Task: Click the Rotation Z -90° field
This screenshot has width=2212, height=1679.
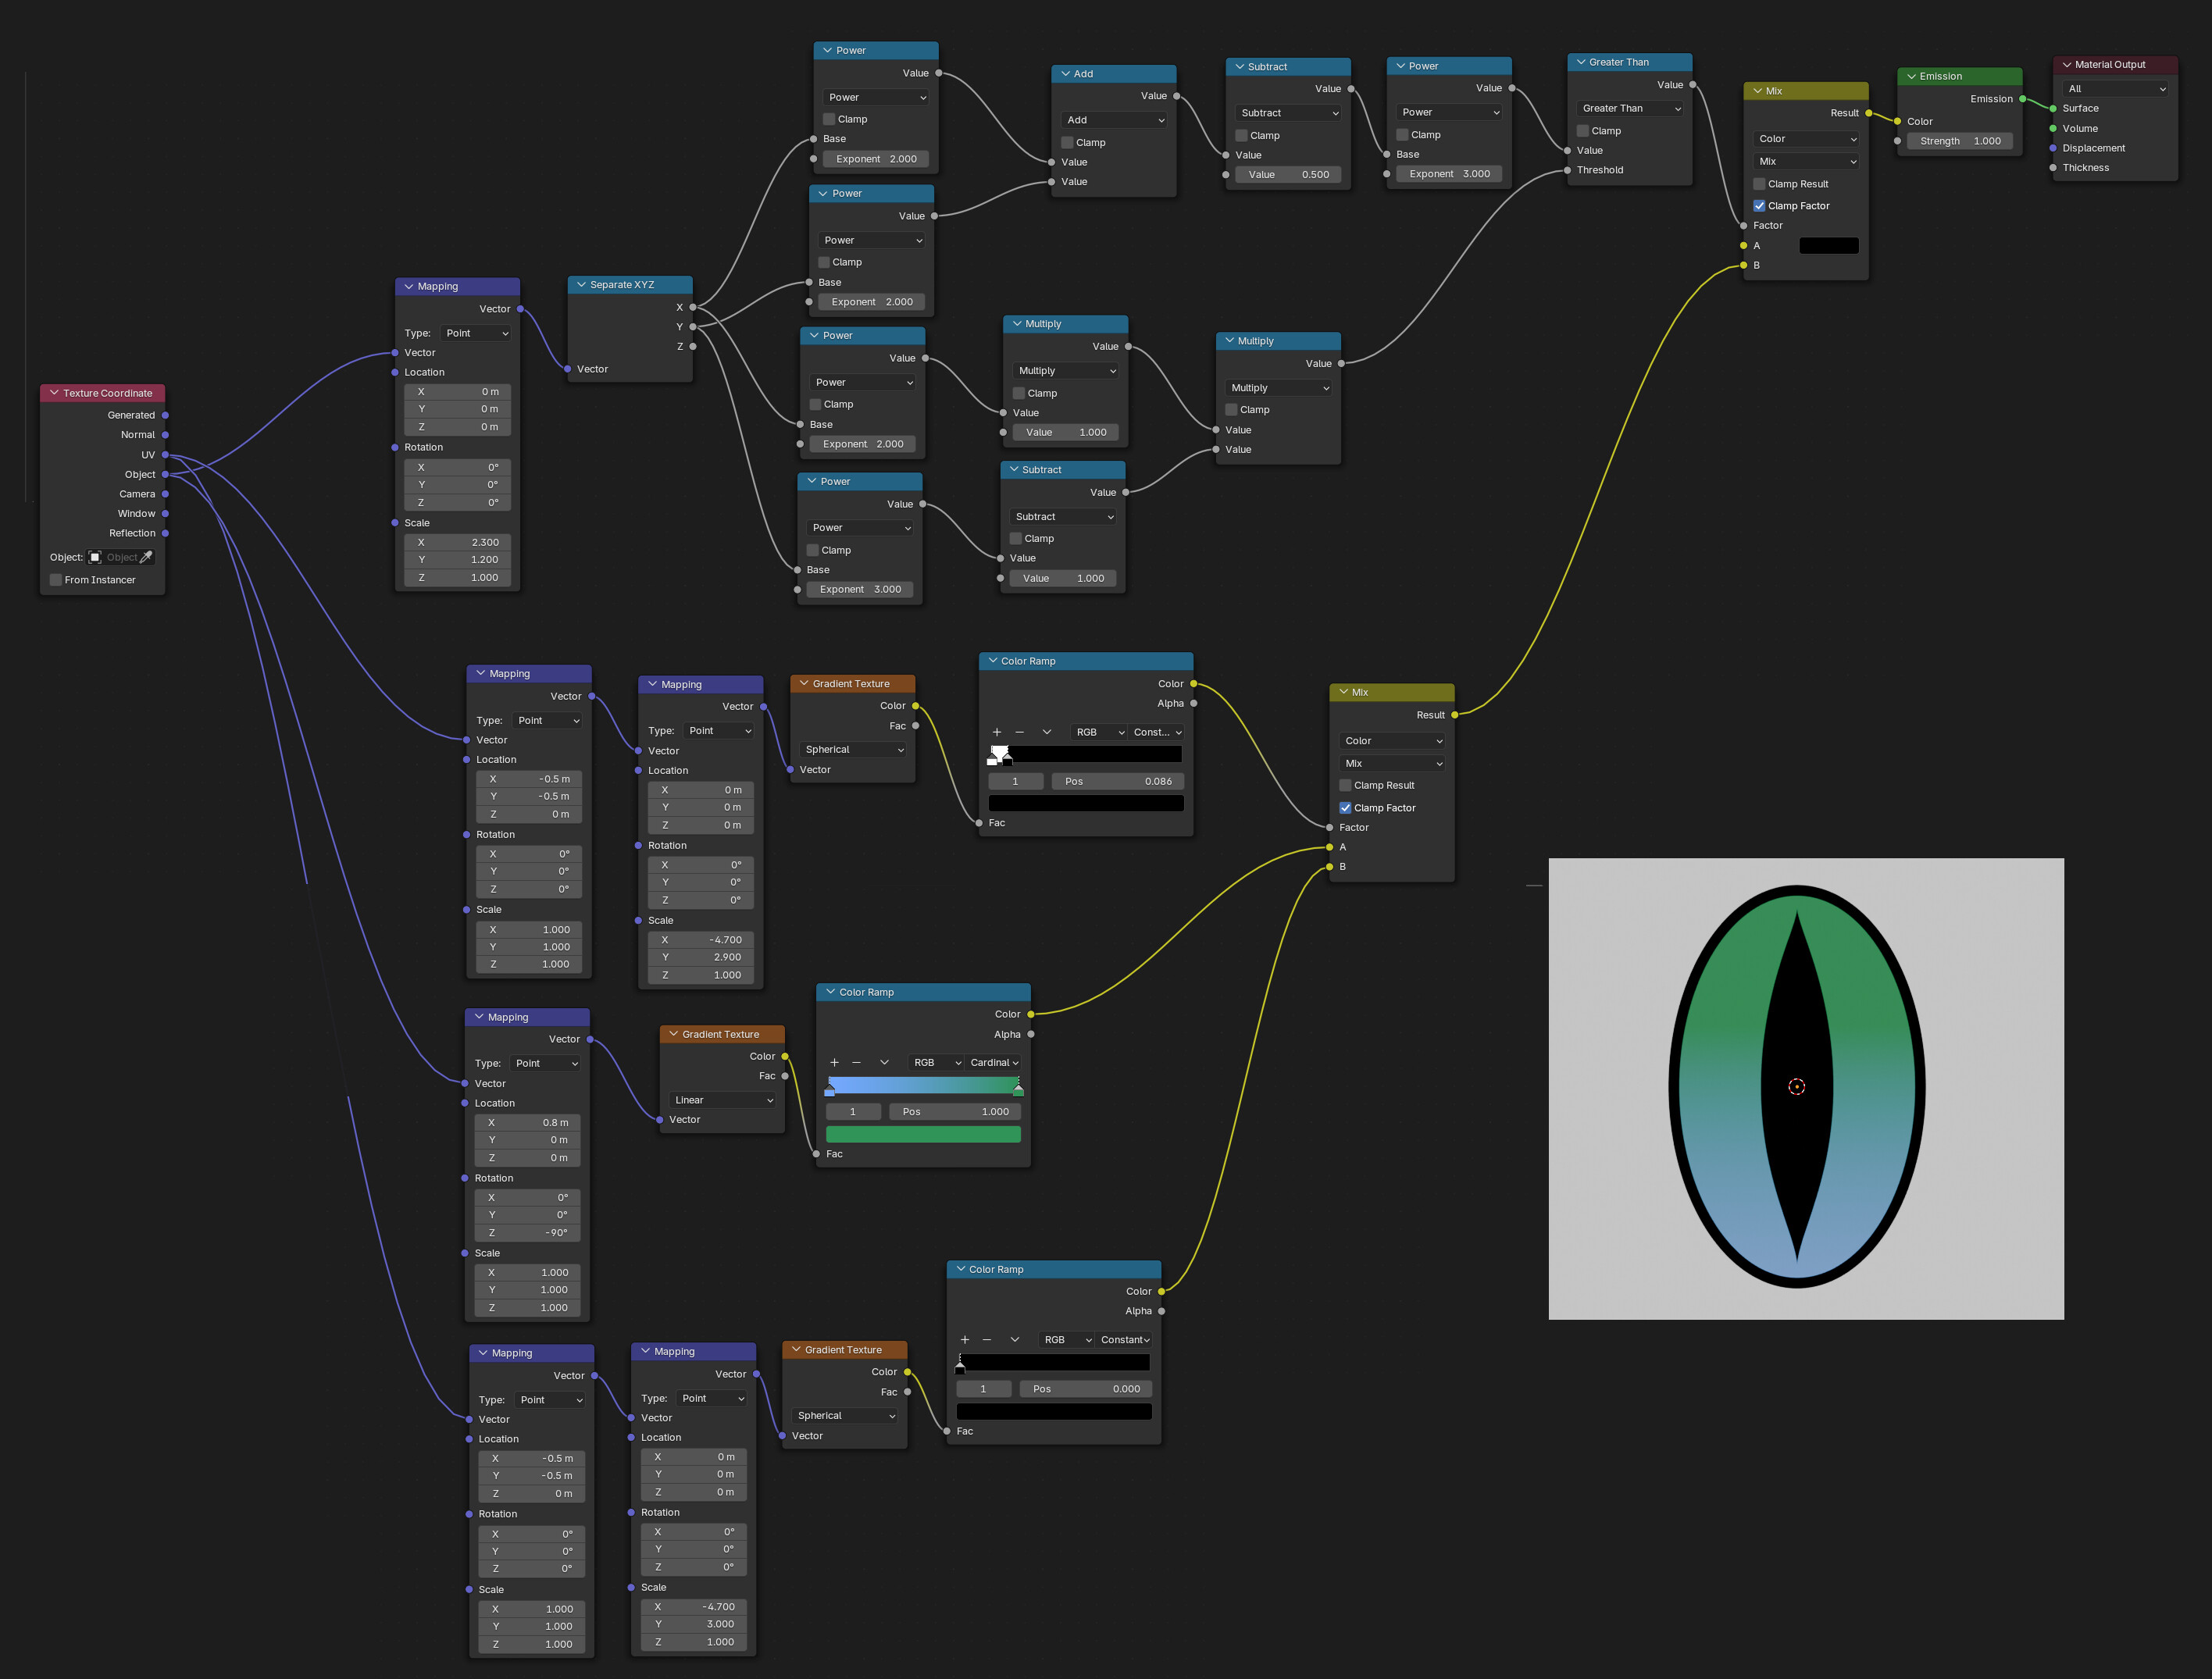Action: 527,1232
